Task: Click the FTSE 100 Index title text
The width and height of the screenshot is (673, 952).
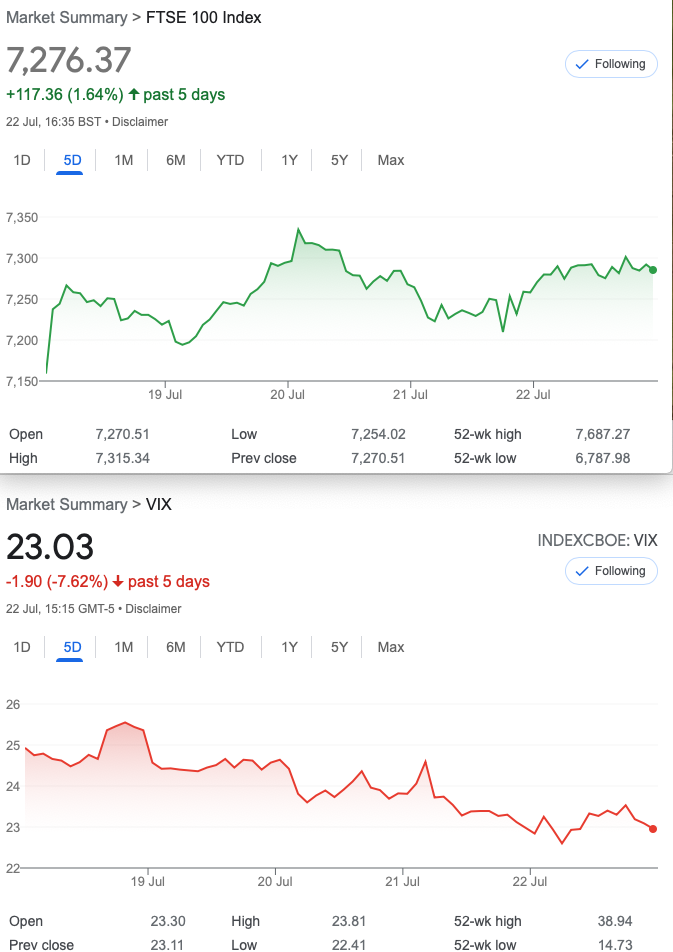Action: [203, 18]
